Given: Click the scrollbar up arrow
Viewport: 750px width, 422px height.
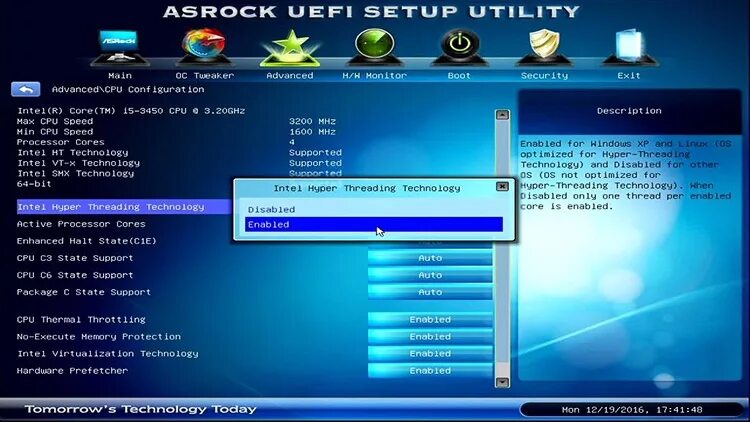Looking at the screenshot, I should (x=502, y=115).
